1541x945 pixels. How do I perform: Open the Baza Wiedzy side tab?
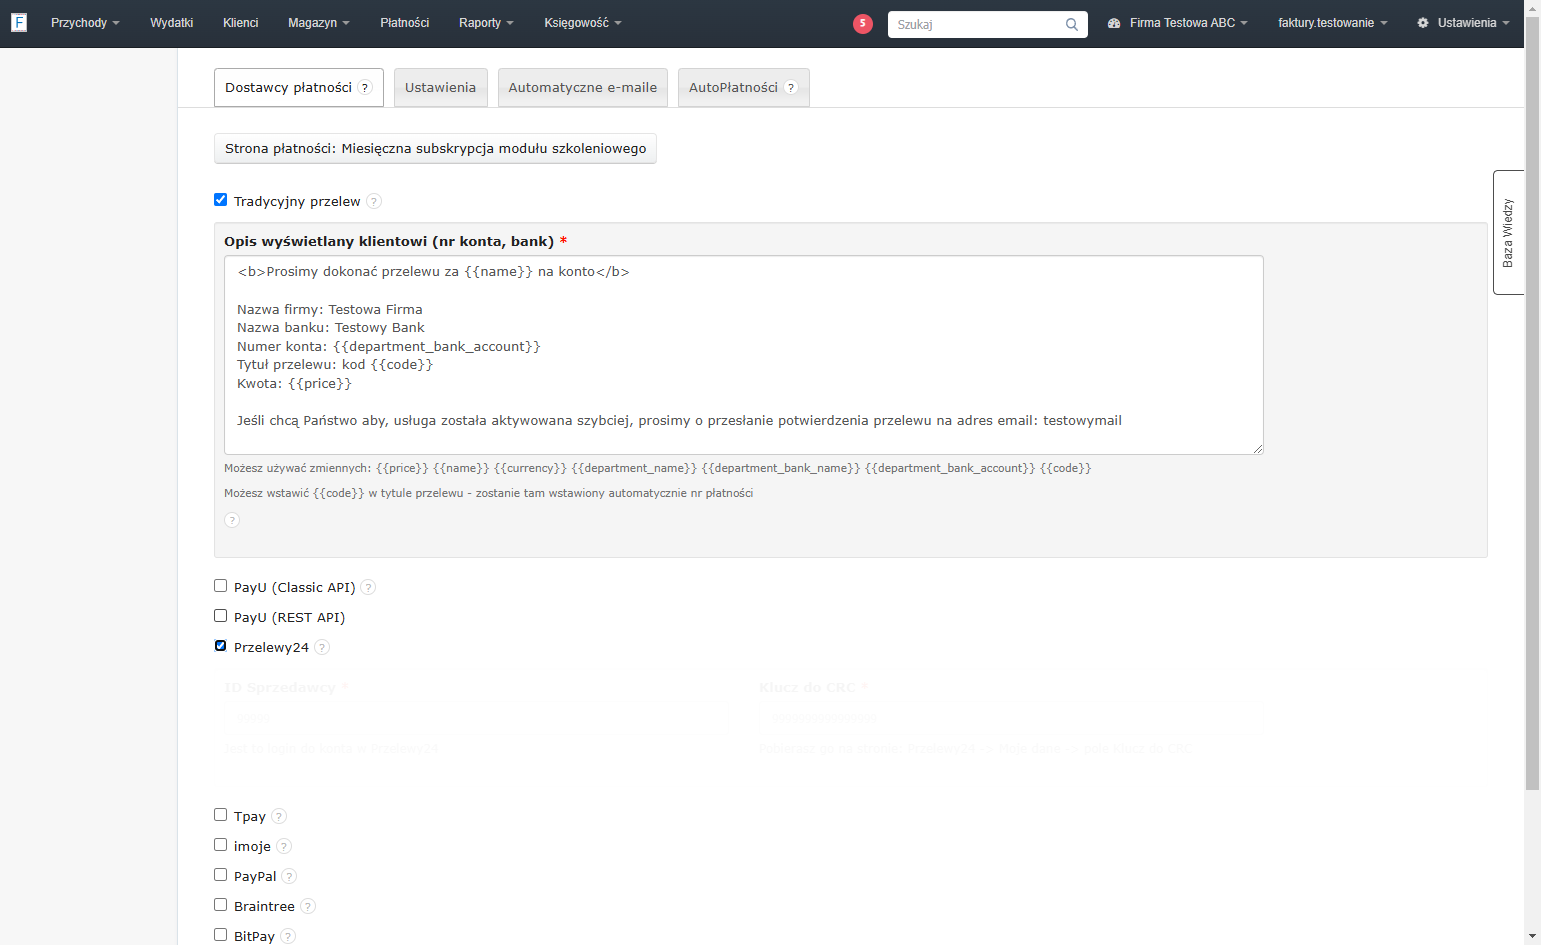point(1508,232)
